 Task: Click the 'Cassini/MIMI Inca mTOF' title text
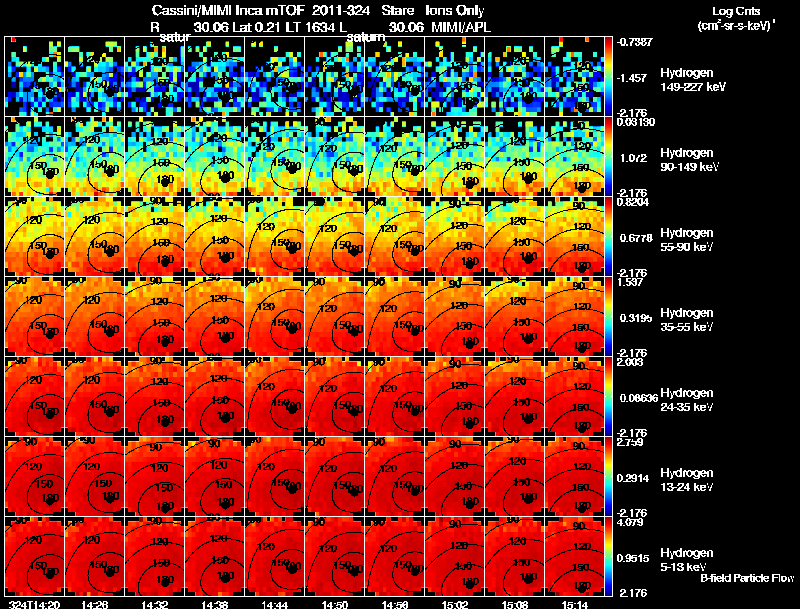[x=228, y=10]
